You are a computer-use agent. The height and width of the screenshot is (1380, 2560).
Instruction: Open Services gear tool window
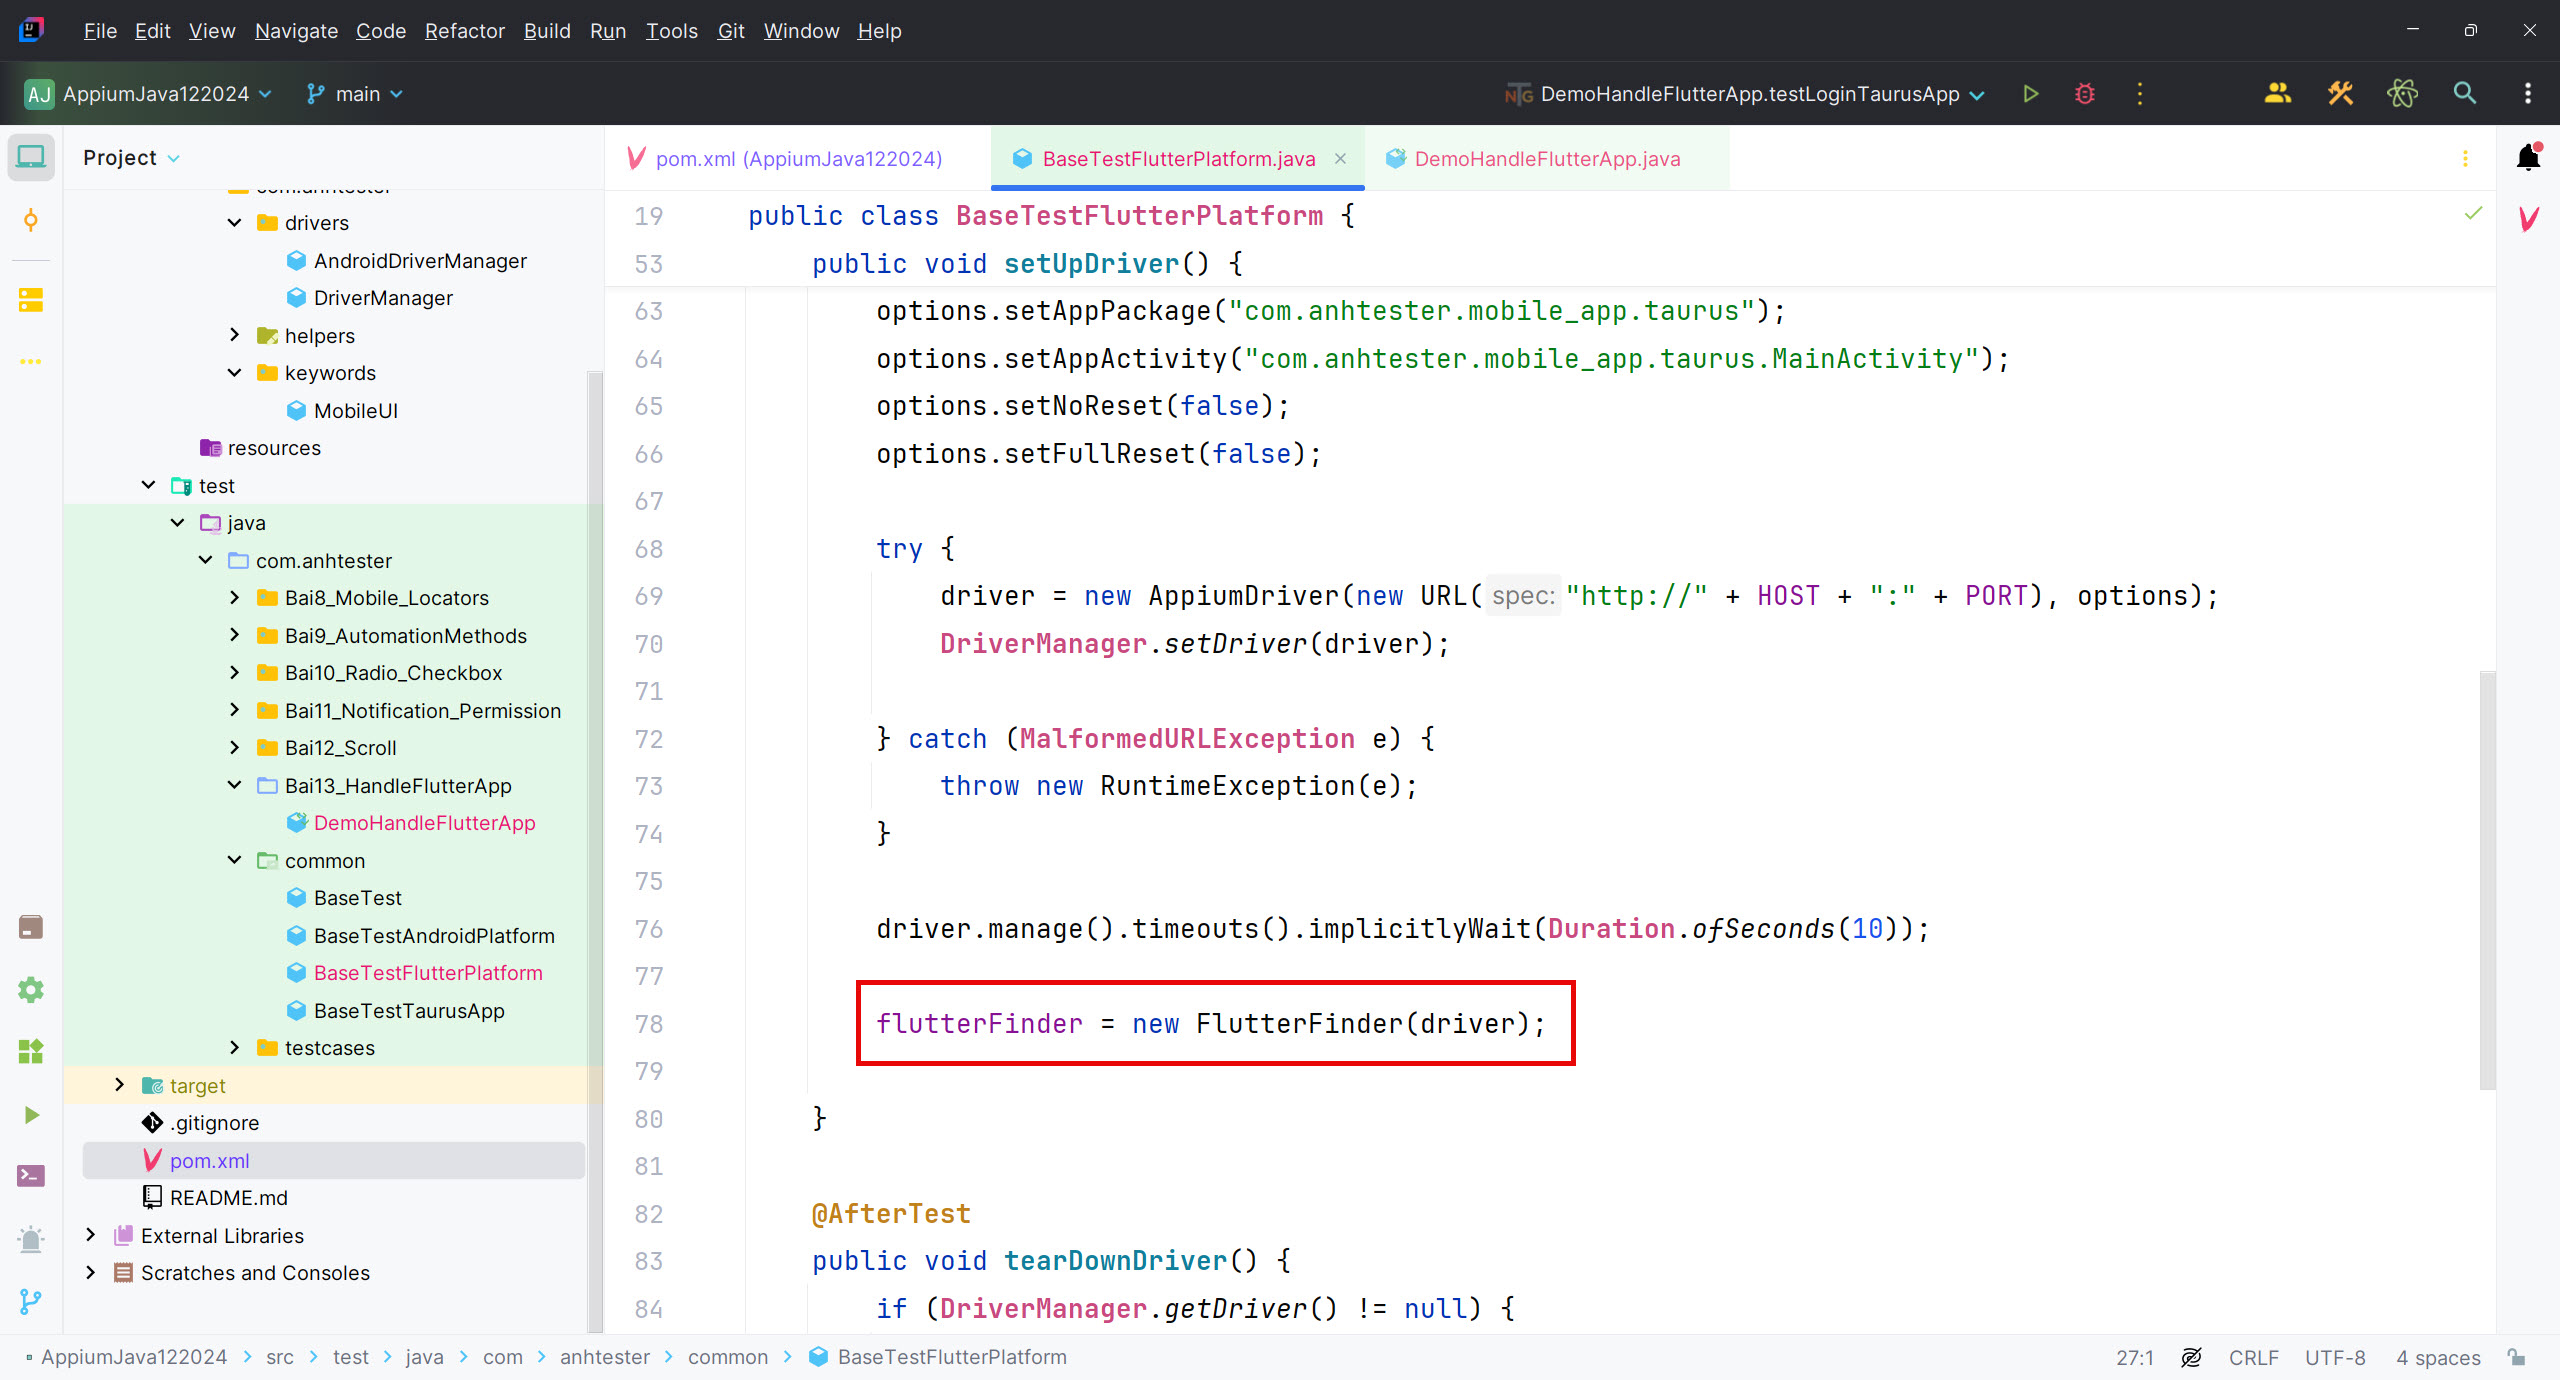pyautogui.click(x=31, y=990)
